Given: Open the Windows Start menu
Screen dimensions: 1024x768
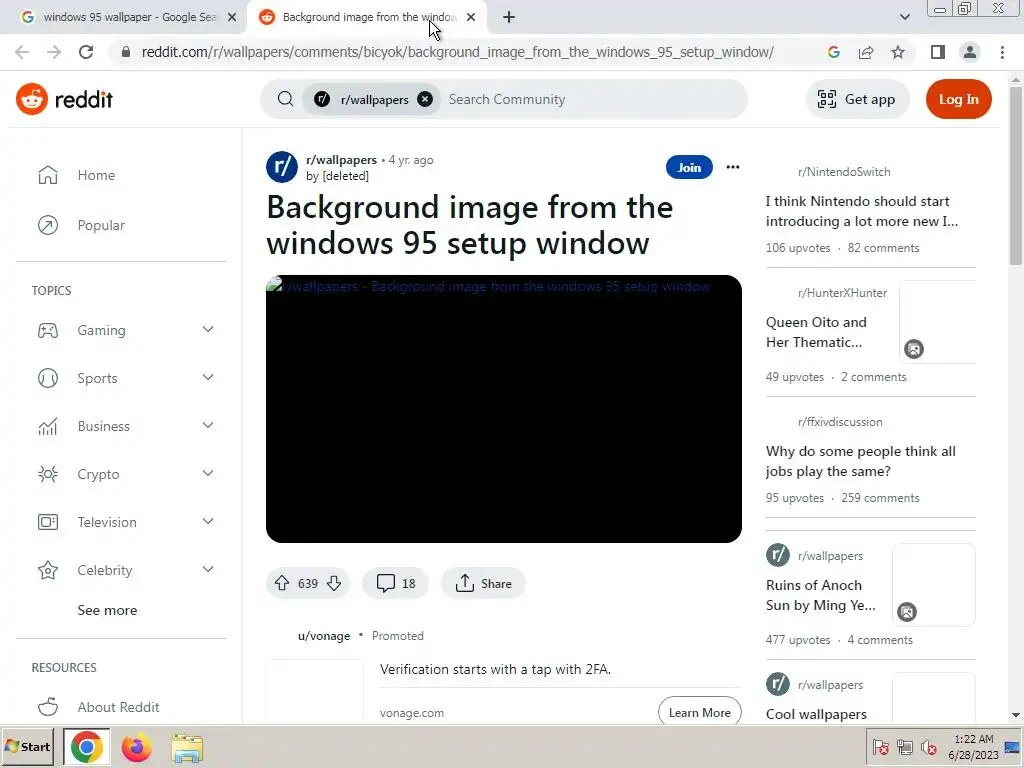Looking at the screenshot, I should click(x=27, y=747).
